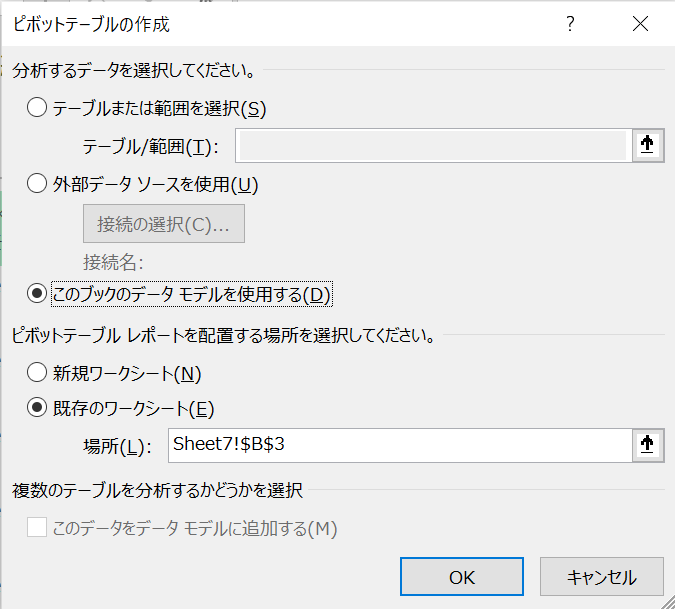The width and height of the screenshot is (675, 609).
Task: Click the テーブル/範囲(T): label
Action: pyautogui.click(x=151, y=147)
